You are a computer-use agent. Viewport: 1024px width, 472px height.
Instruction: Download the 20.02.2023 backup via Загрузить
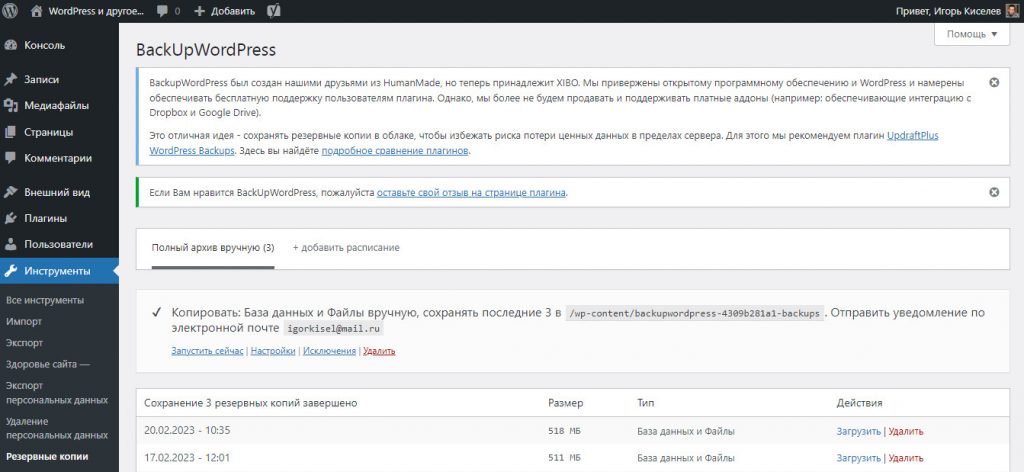coord(859,431)
